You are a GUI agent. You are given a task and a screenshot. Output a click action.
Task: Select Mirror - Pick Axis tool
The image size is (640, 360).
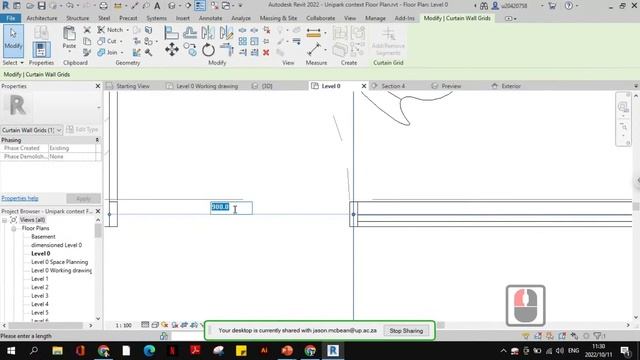(x=208, y=33)
